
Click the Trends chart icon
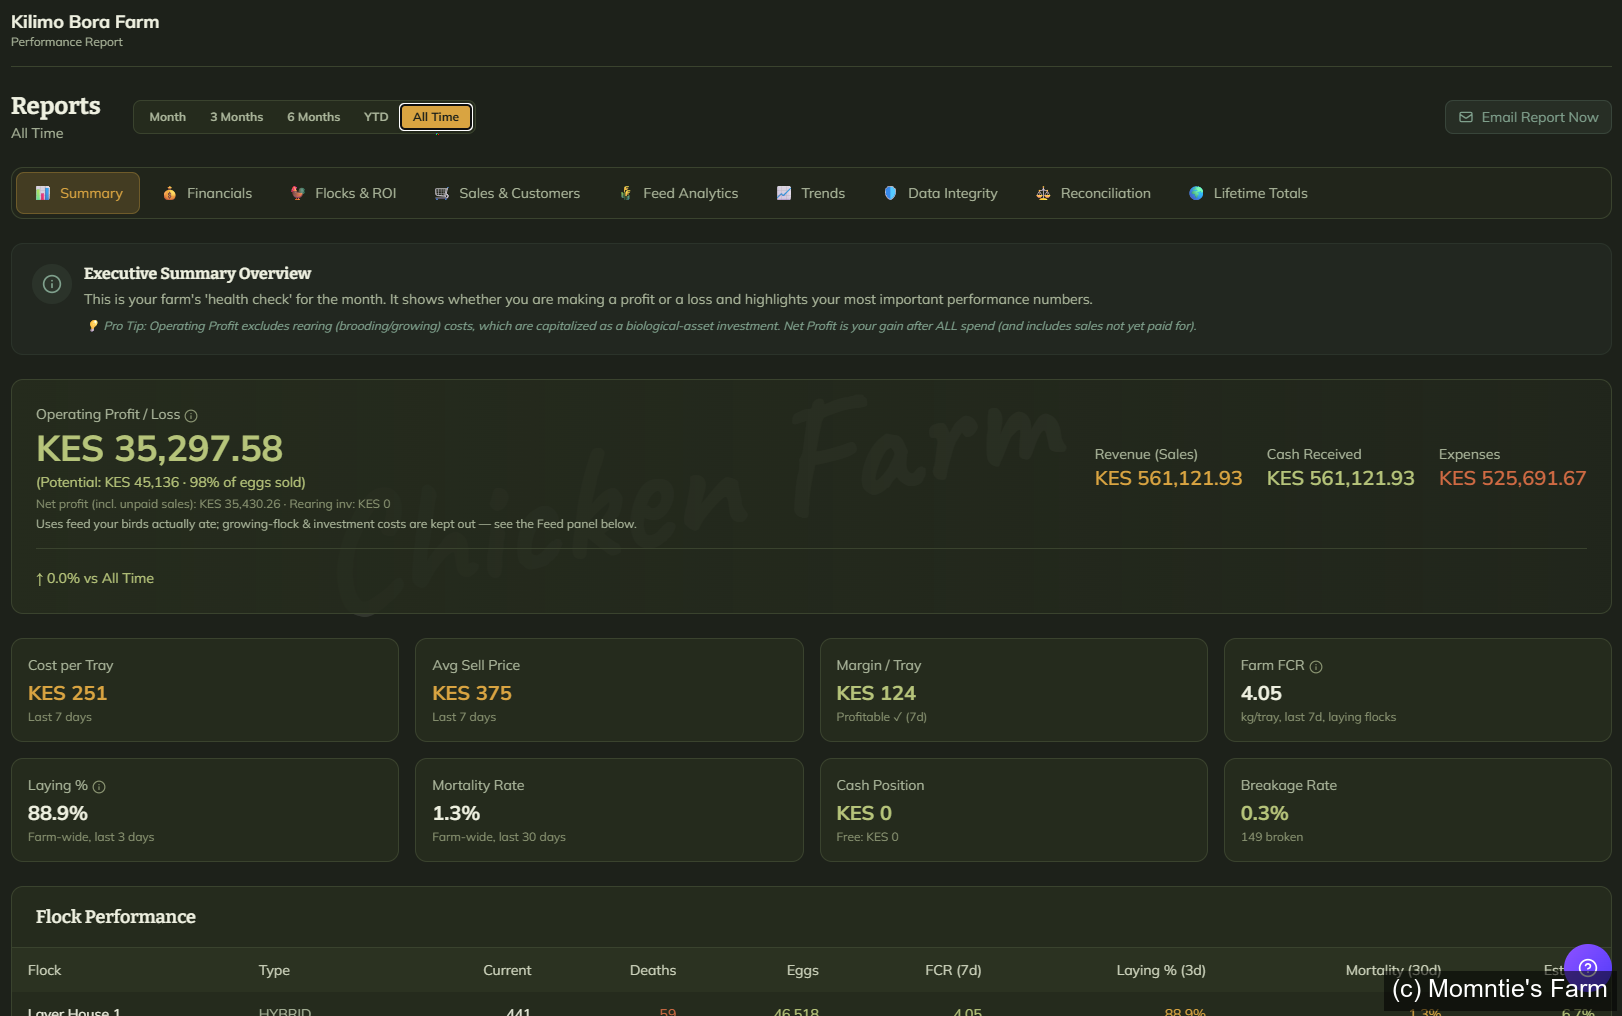(x=784, y=193)
